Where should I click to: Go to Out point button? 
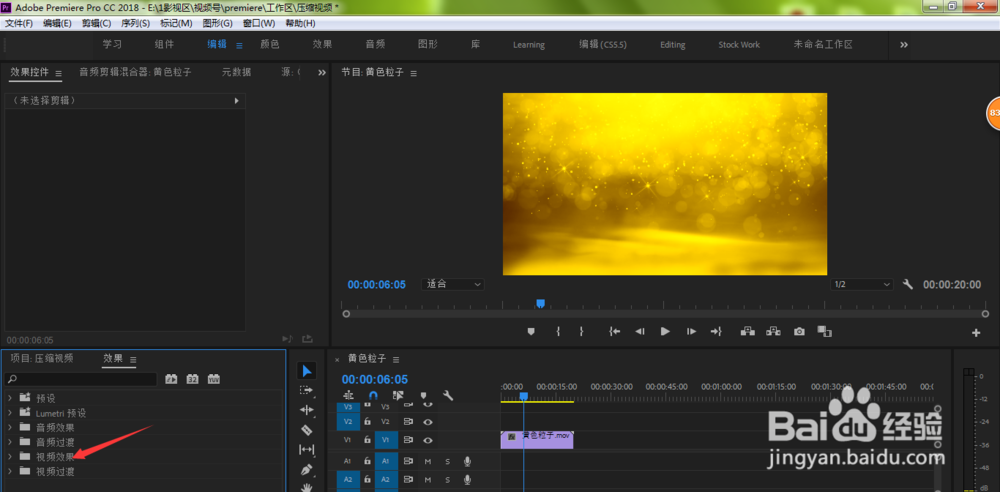[x=716, y=331]
